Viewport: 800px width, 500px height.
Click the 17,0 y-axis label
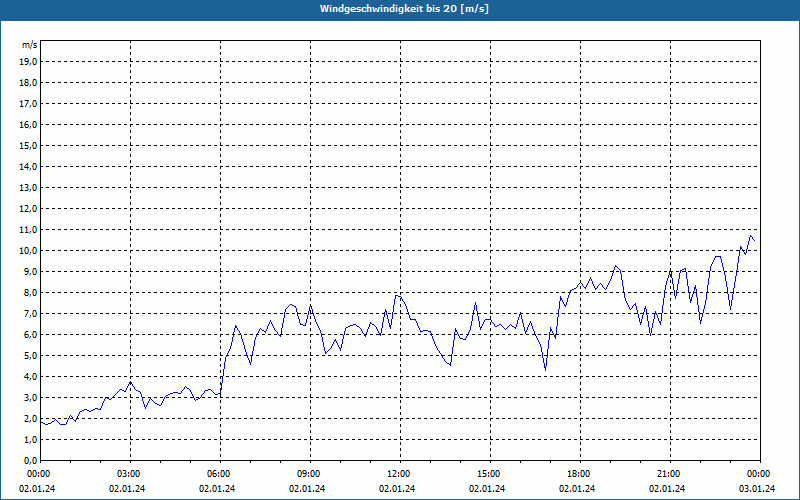[28, 104]
